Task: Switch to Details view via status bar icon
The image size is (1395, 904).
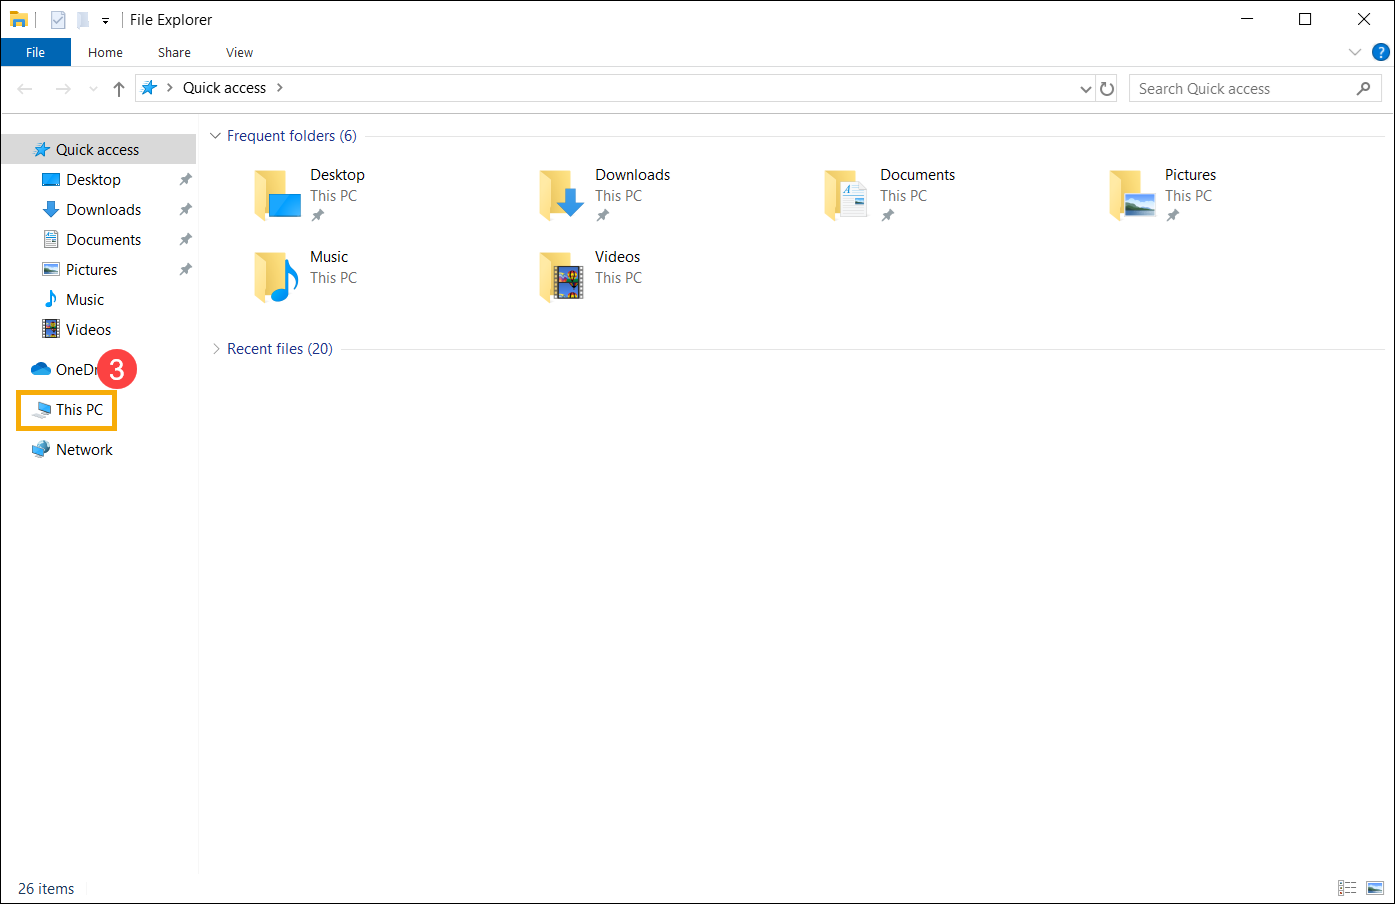Action: coord(1347,888)
